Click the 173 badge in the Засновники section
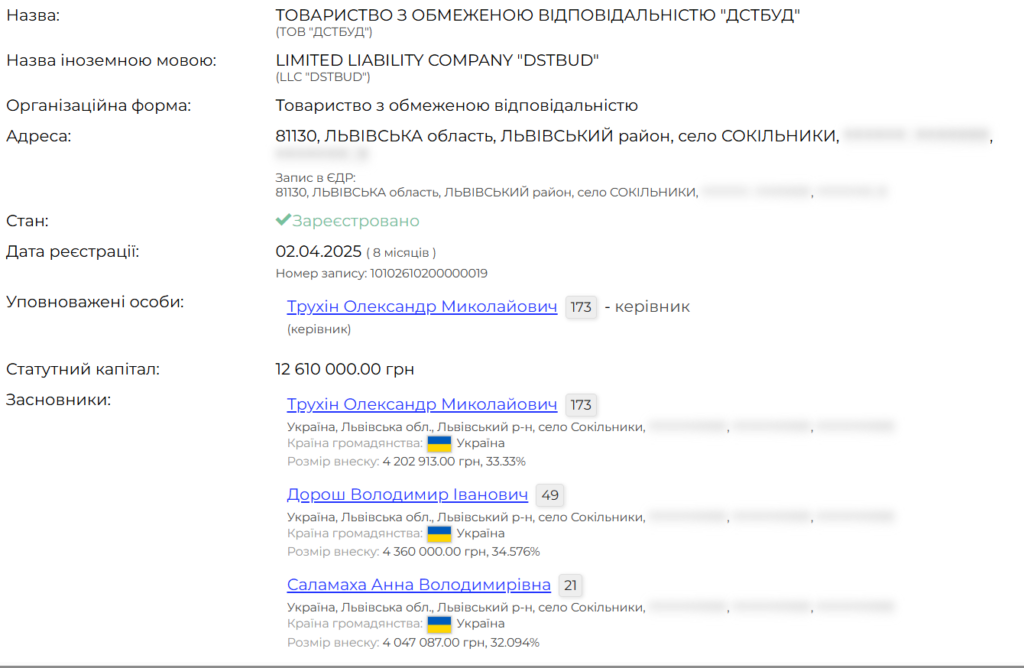 tap(581, 406)
